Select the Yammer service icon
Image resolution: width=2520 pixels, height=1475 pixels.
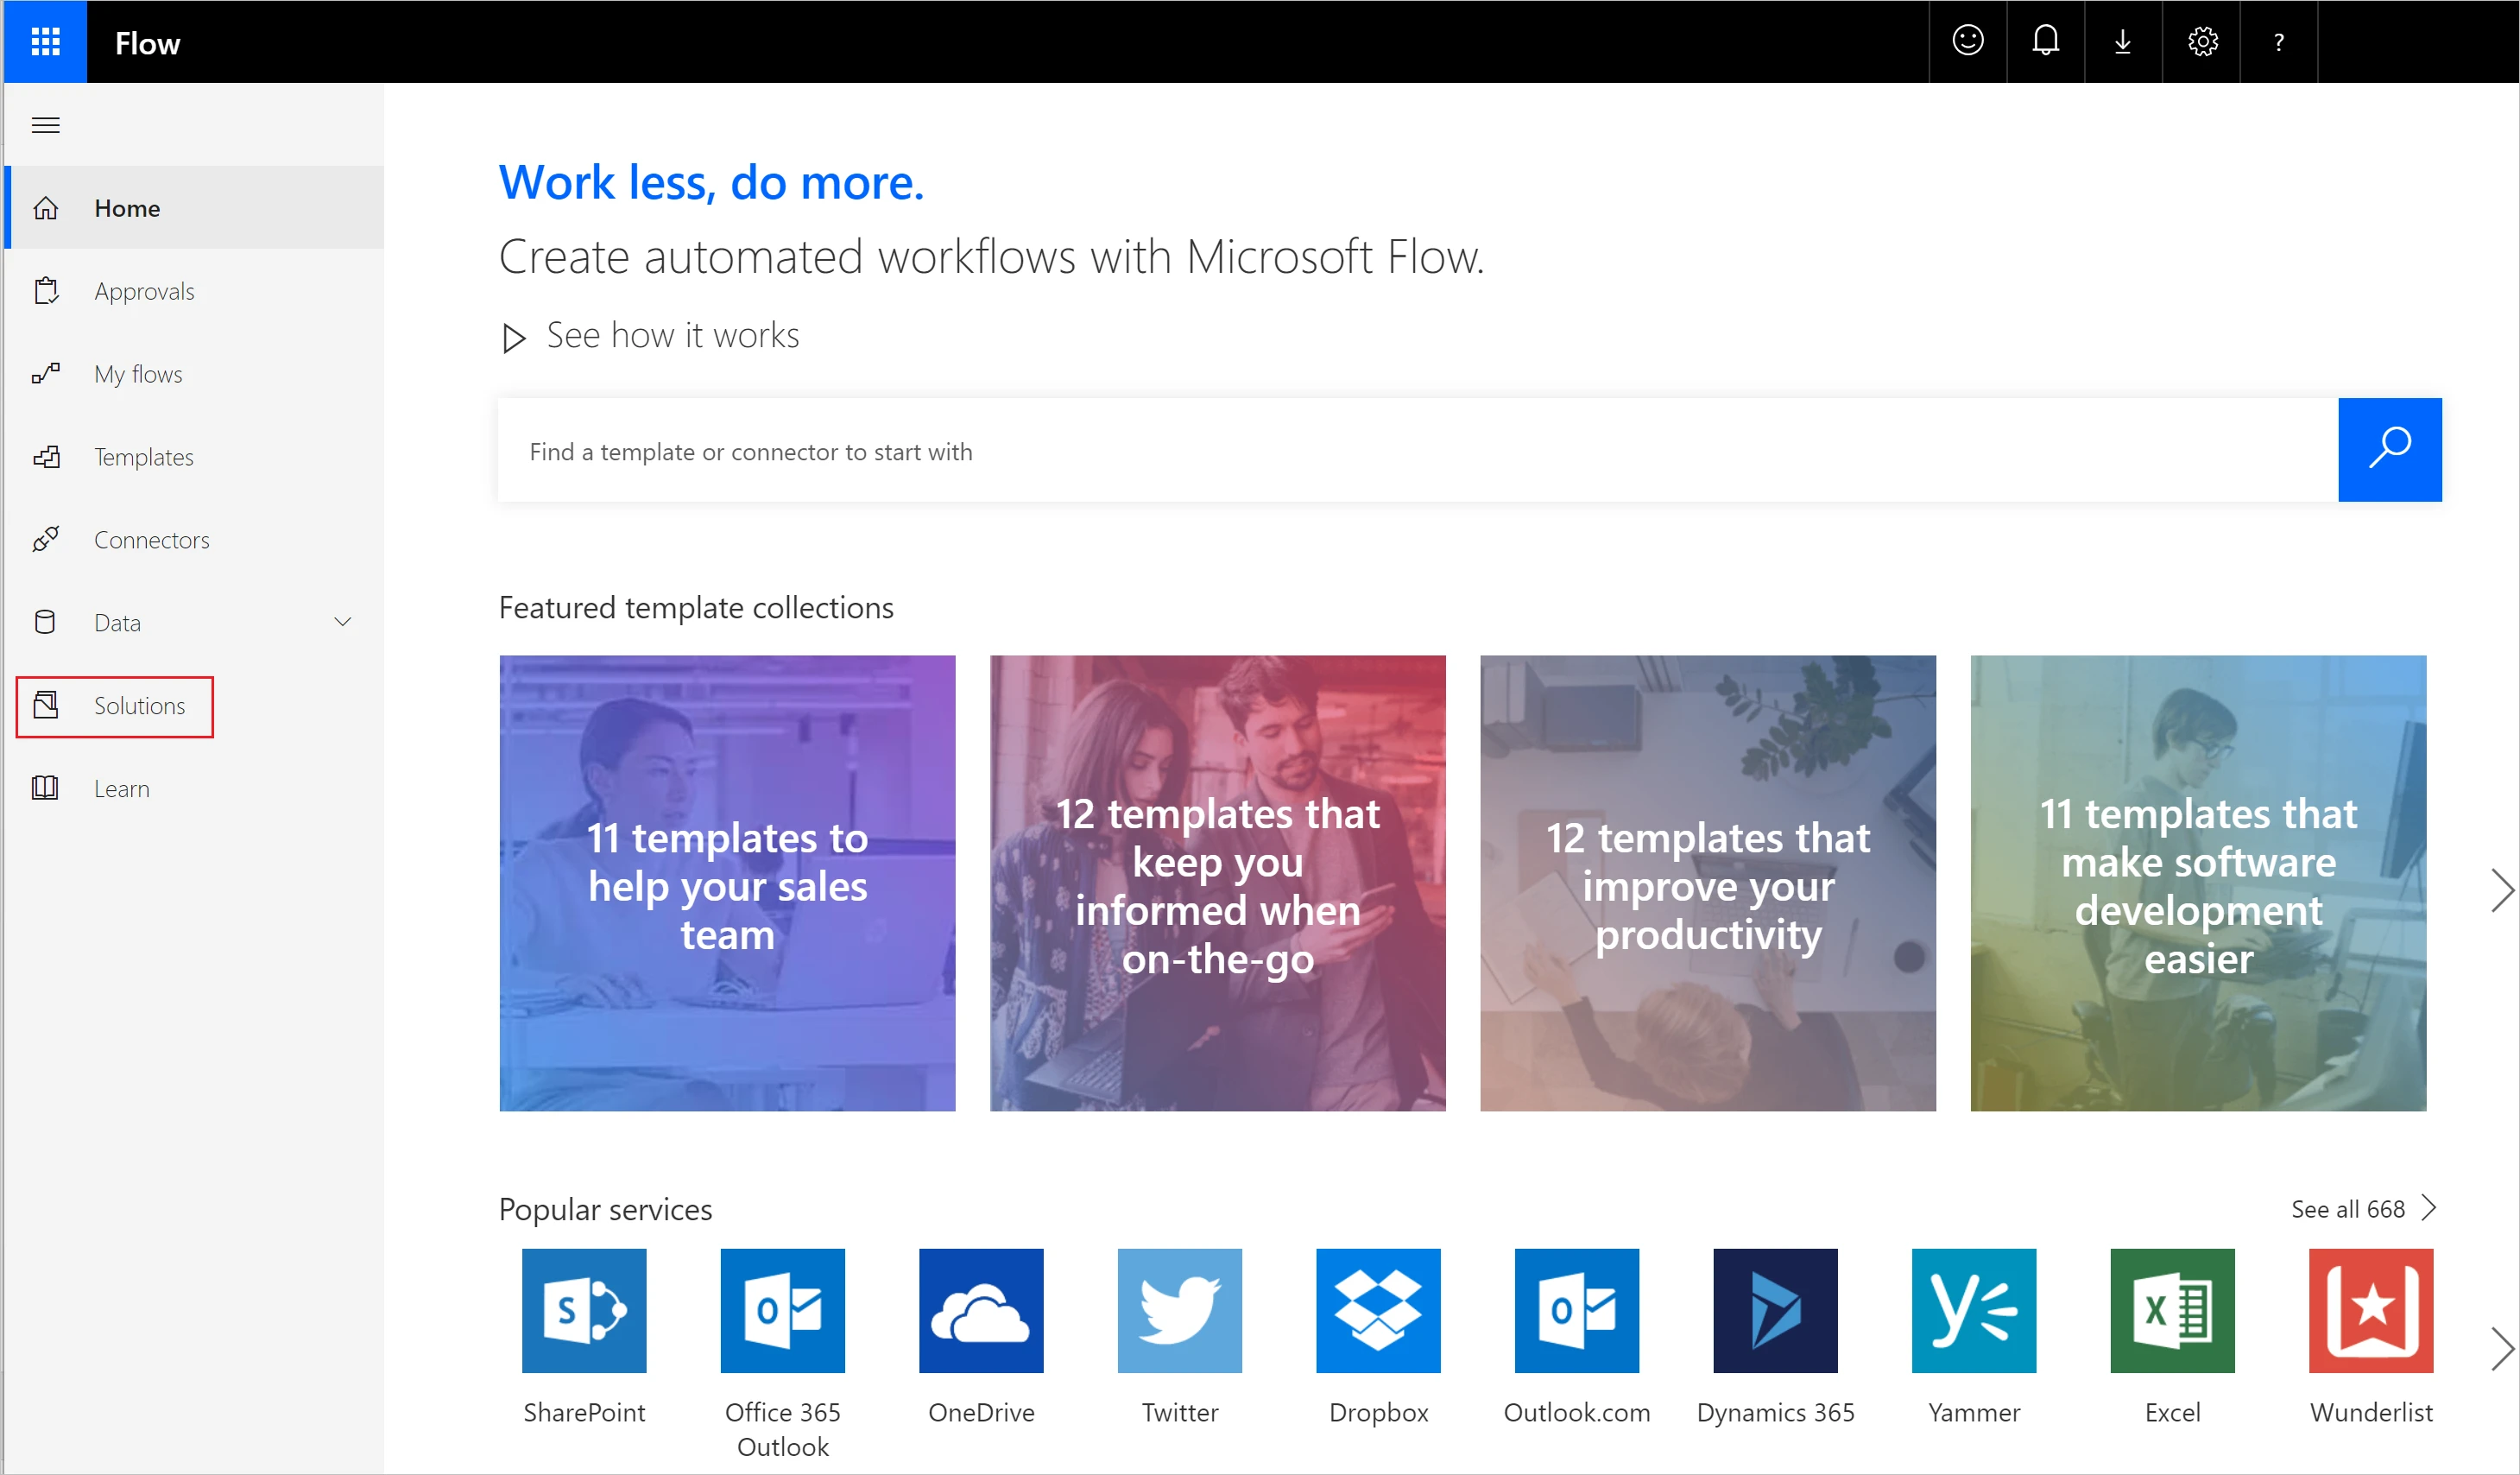tap(1973, 1310)
